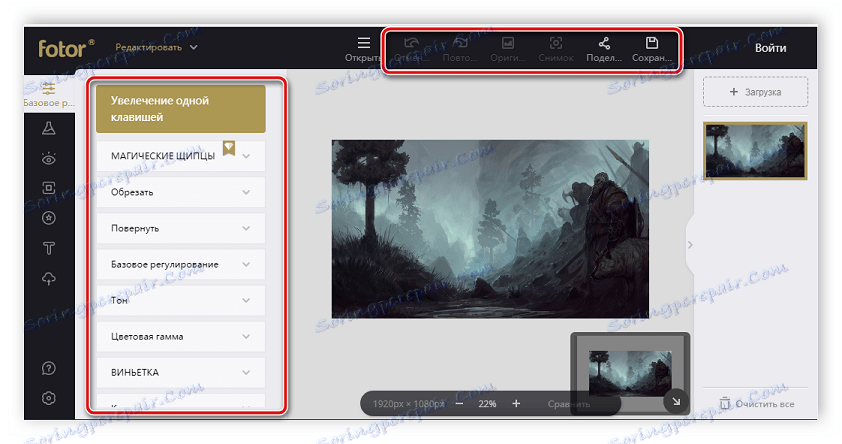The image size is (842, 444).
Task: Expand the Повернуть section
Action: pyautogui.click(x=181, y=228)
